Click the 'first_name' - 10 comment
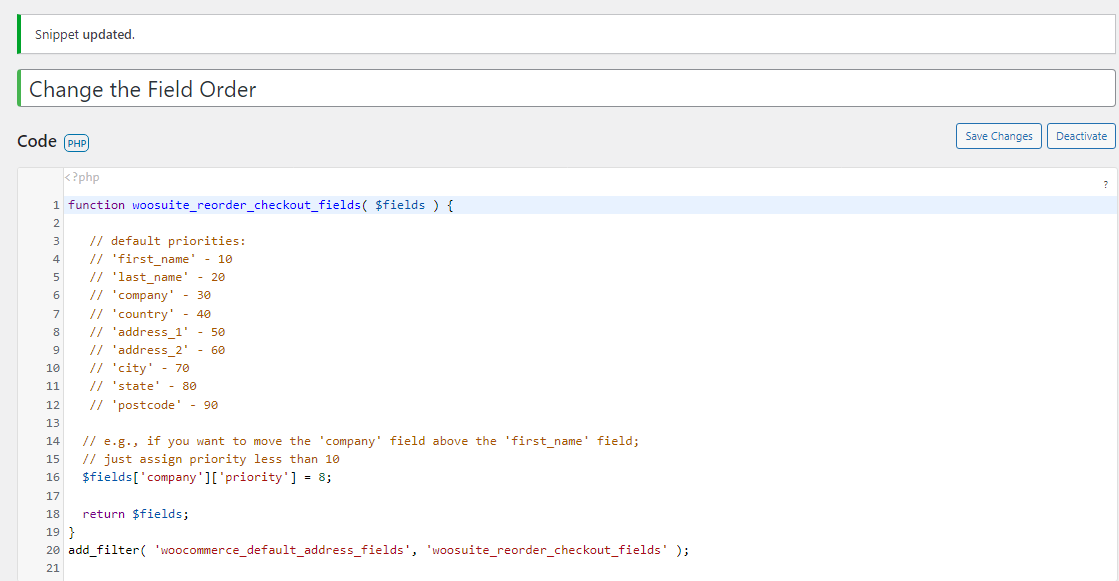Viewport: 1119px width, 581px height. tap(161, 259)
